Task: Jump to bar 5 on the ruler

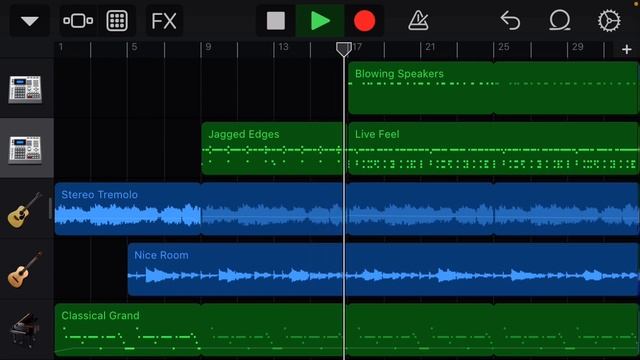Action: pos(134,47)
